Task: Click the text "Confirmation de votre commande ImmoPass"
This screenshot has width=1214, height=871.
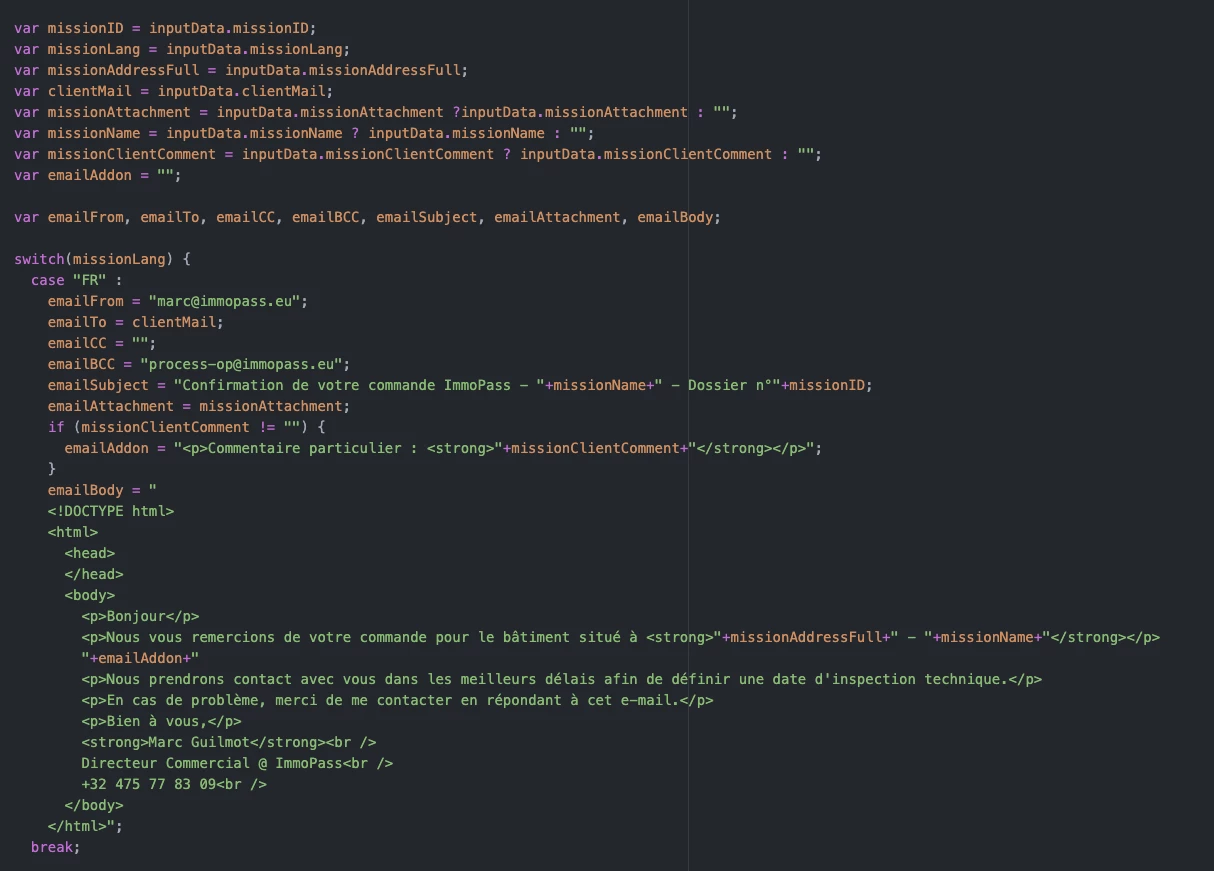Action: 347,385
